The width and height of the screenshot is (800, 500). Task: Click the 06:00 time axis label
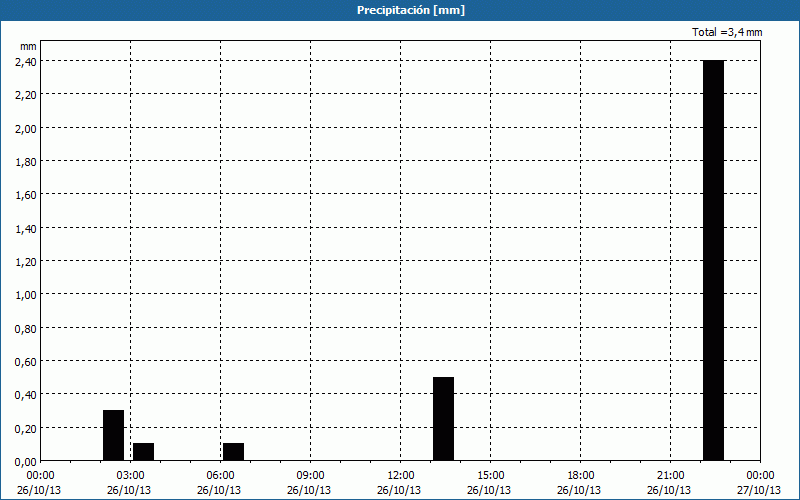[220, 476]
